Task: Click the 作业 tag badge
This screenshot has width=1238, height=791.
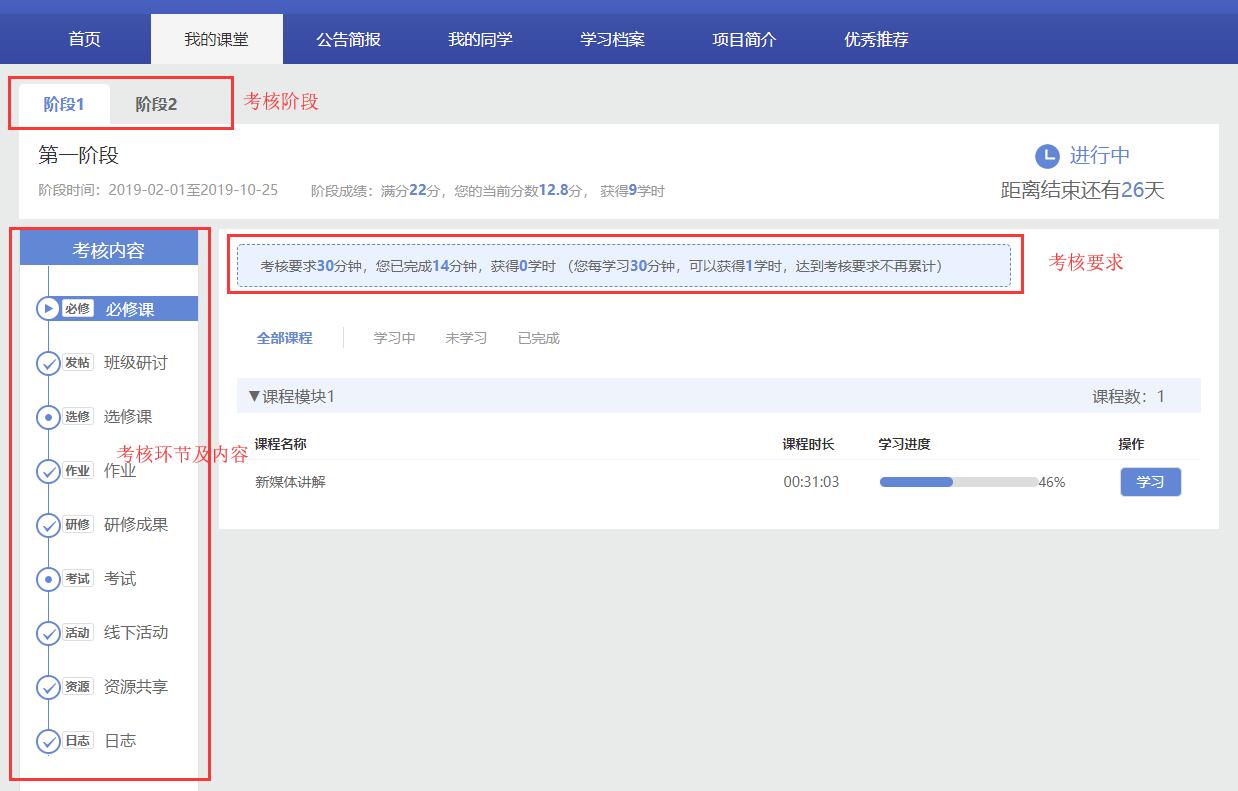Action: 78,471
